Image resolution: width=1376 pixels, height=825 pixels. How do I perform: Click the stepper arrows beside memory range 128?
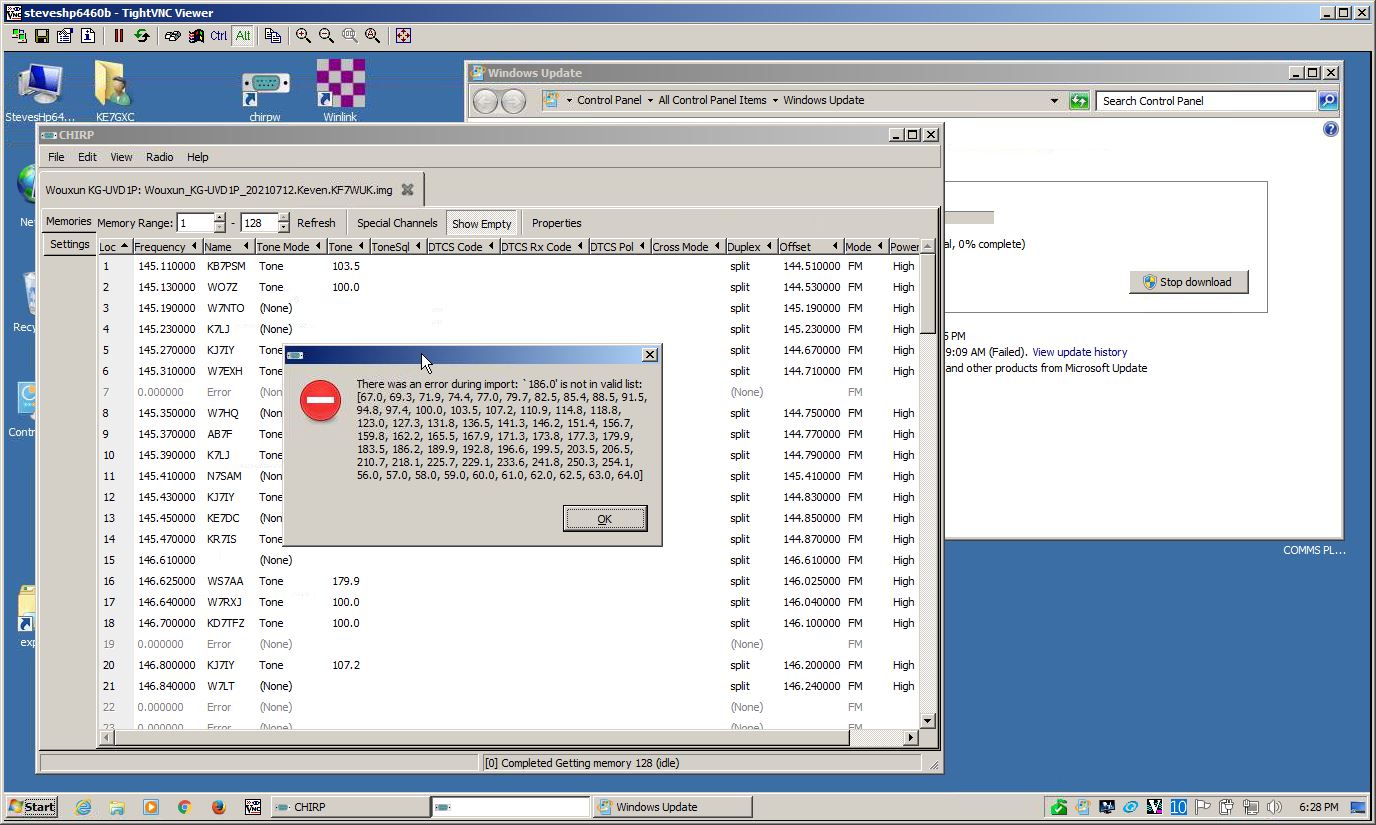[284, 223]
